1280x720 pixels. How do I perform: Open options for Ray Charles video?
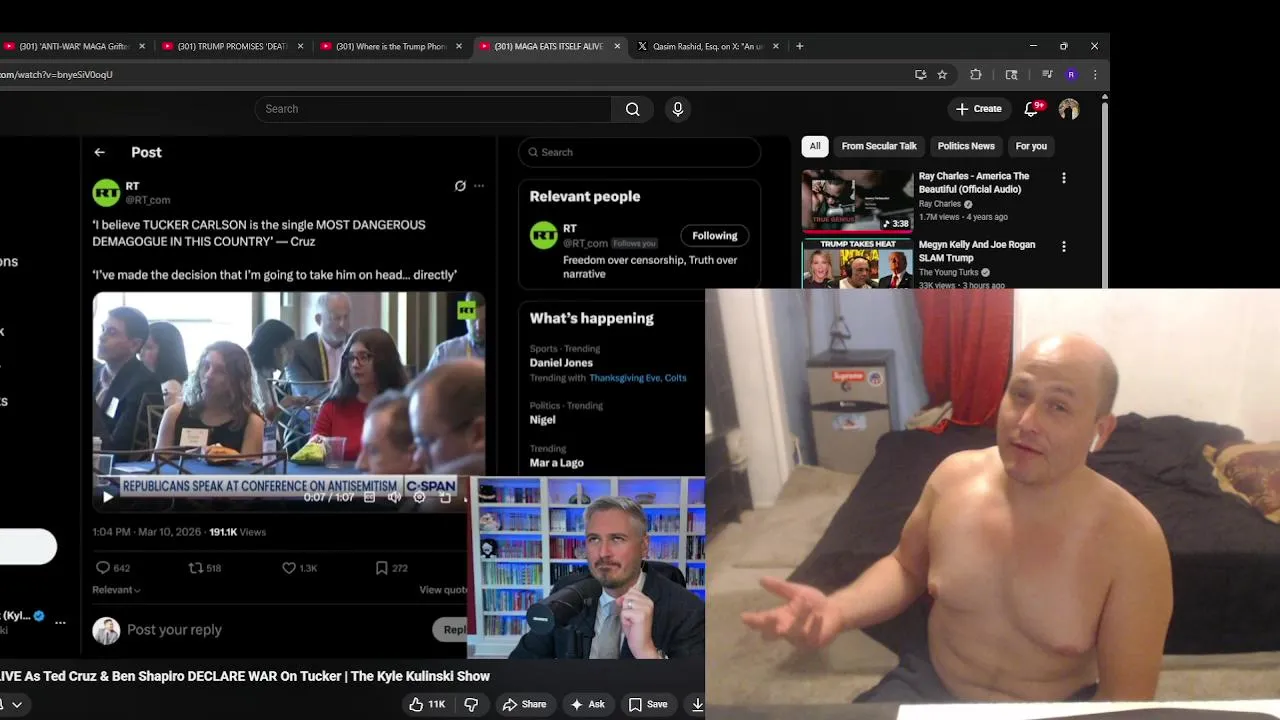point(1064,178)
